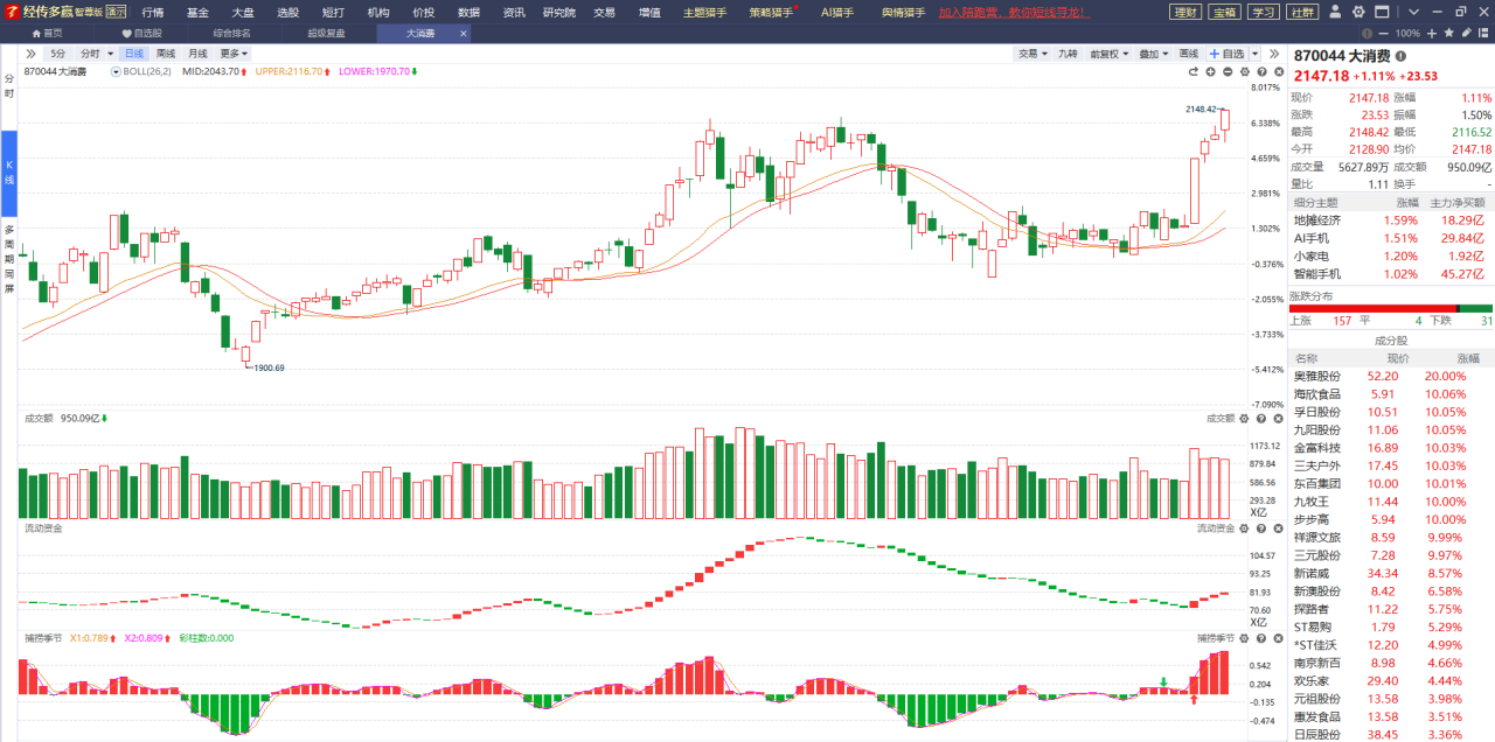Open BOLL indicator selector dropdown
The image size is (1495, 742).
116,72
